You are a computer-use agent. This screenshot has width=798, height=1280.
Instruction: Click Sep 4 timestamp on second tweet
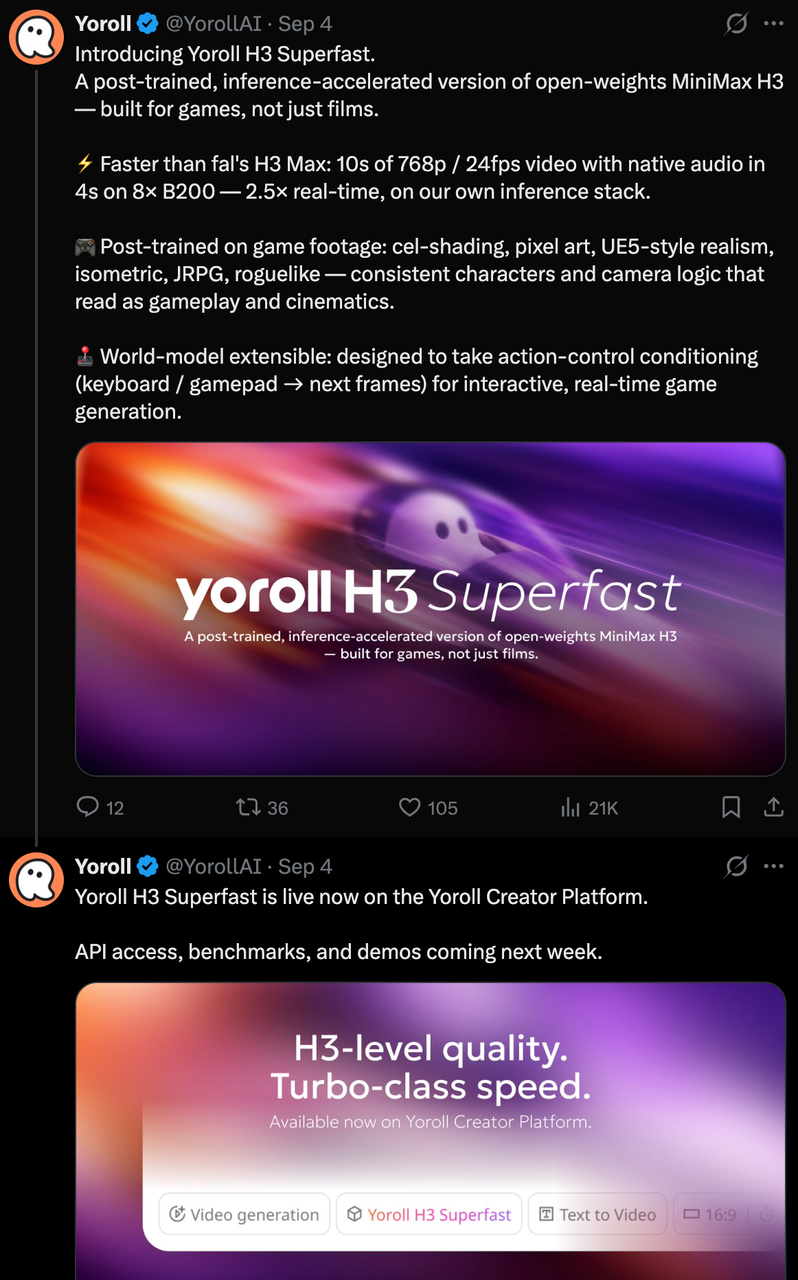305,866
